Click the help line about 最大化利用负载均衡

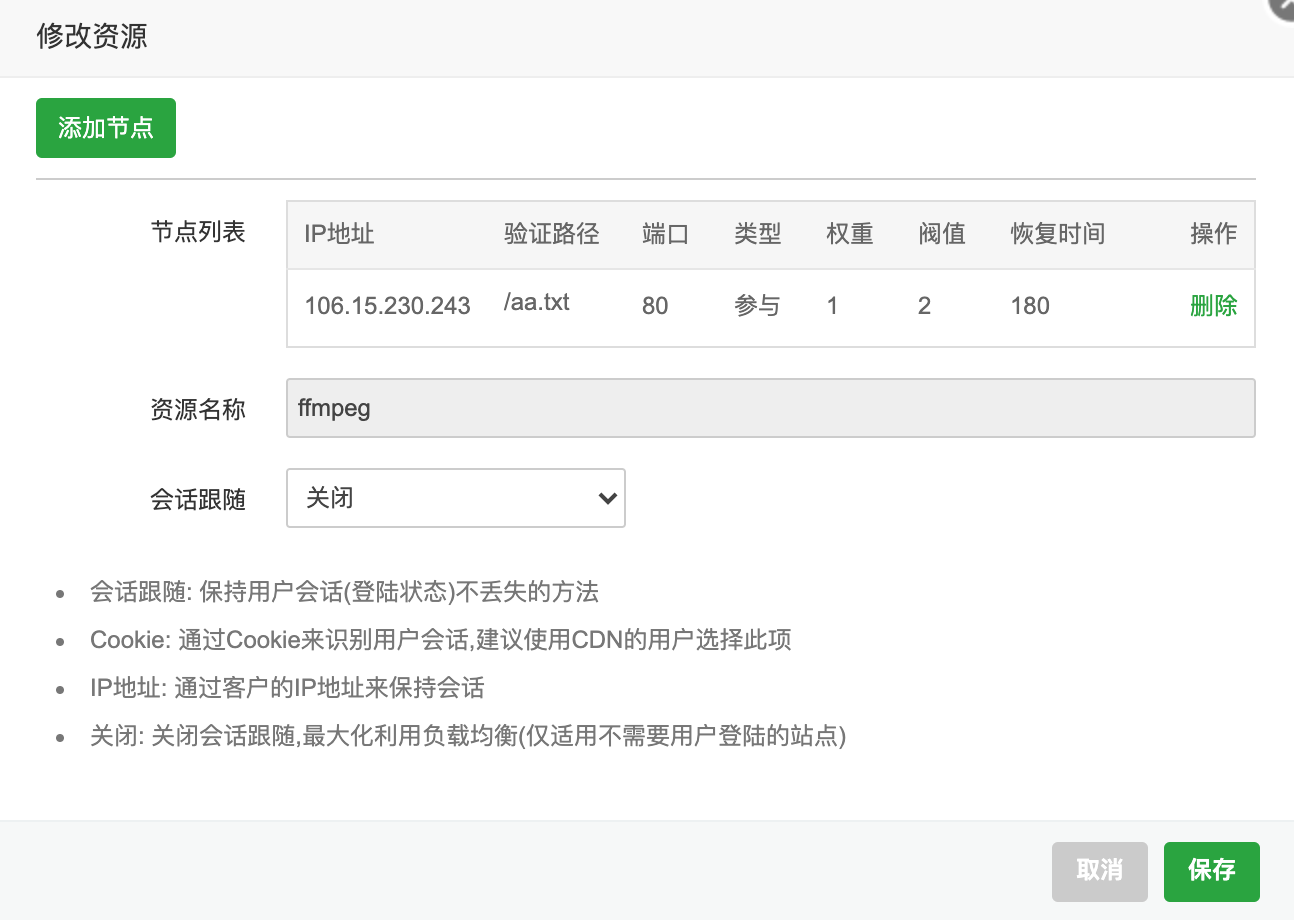pyautogui.click(x=468, y=737)
